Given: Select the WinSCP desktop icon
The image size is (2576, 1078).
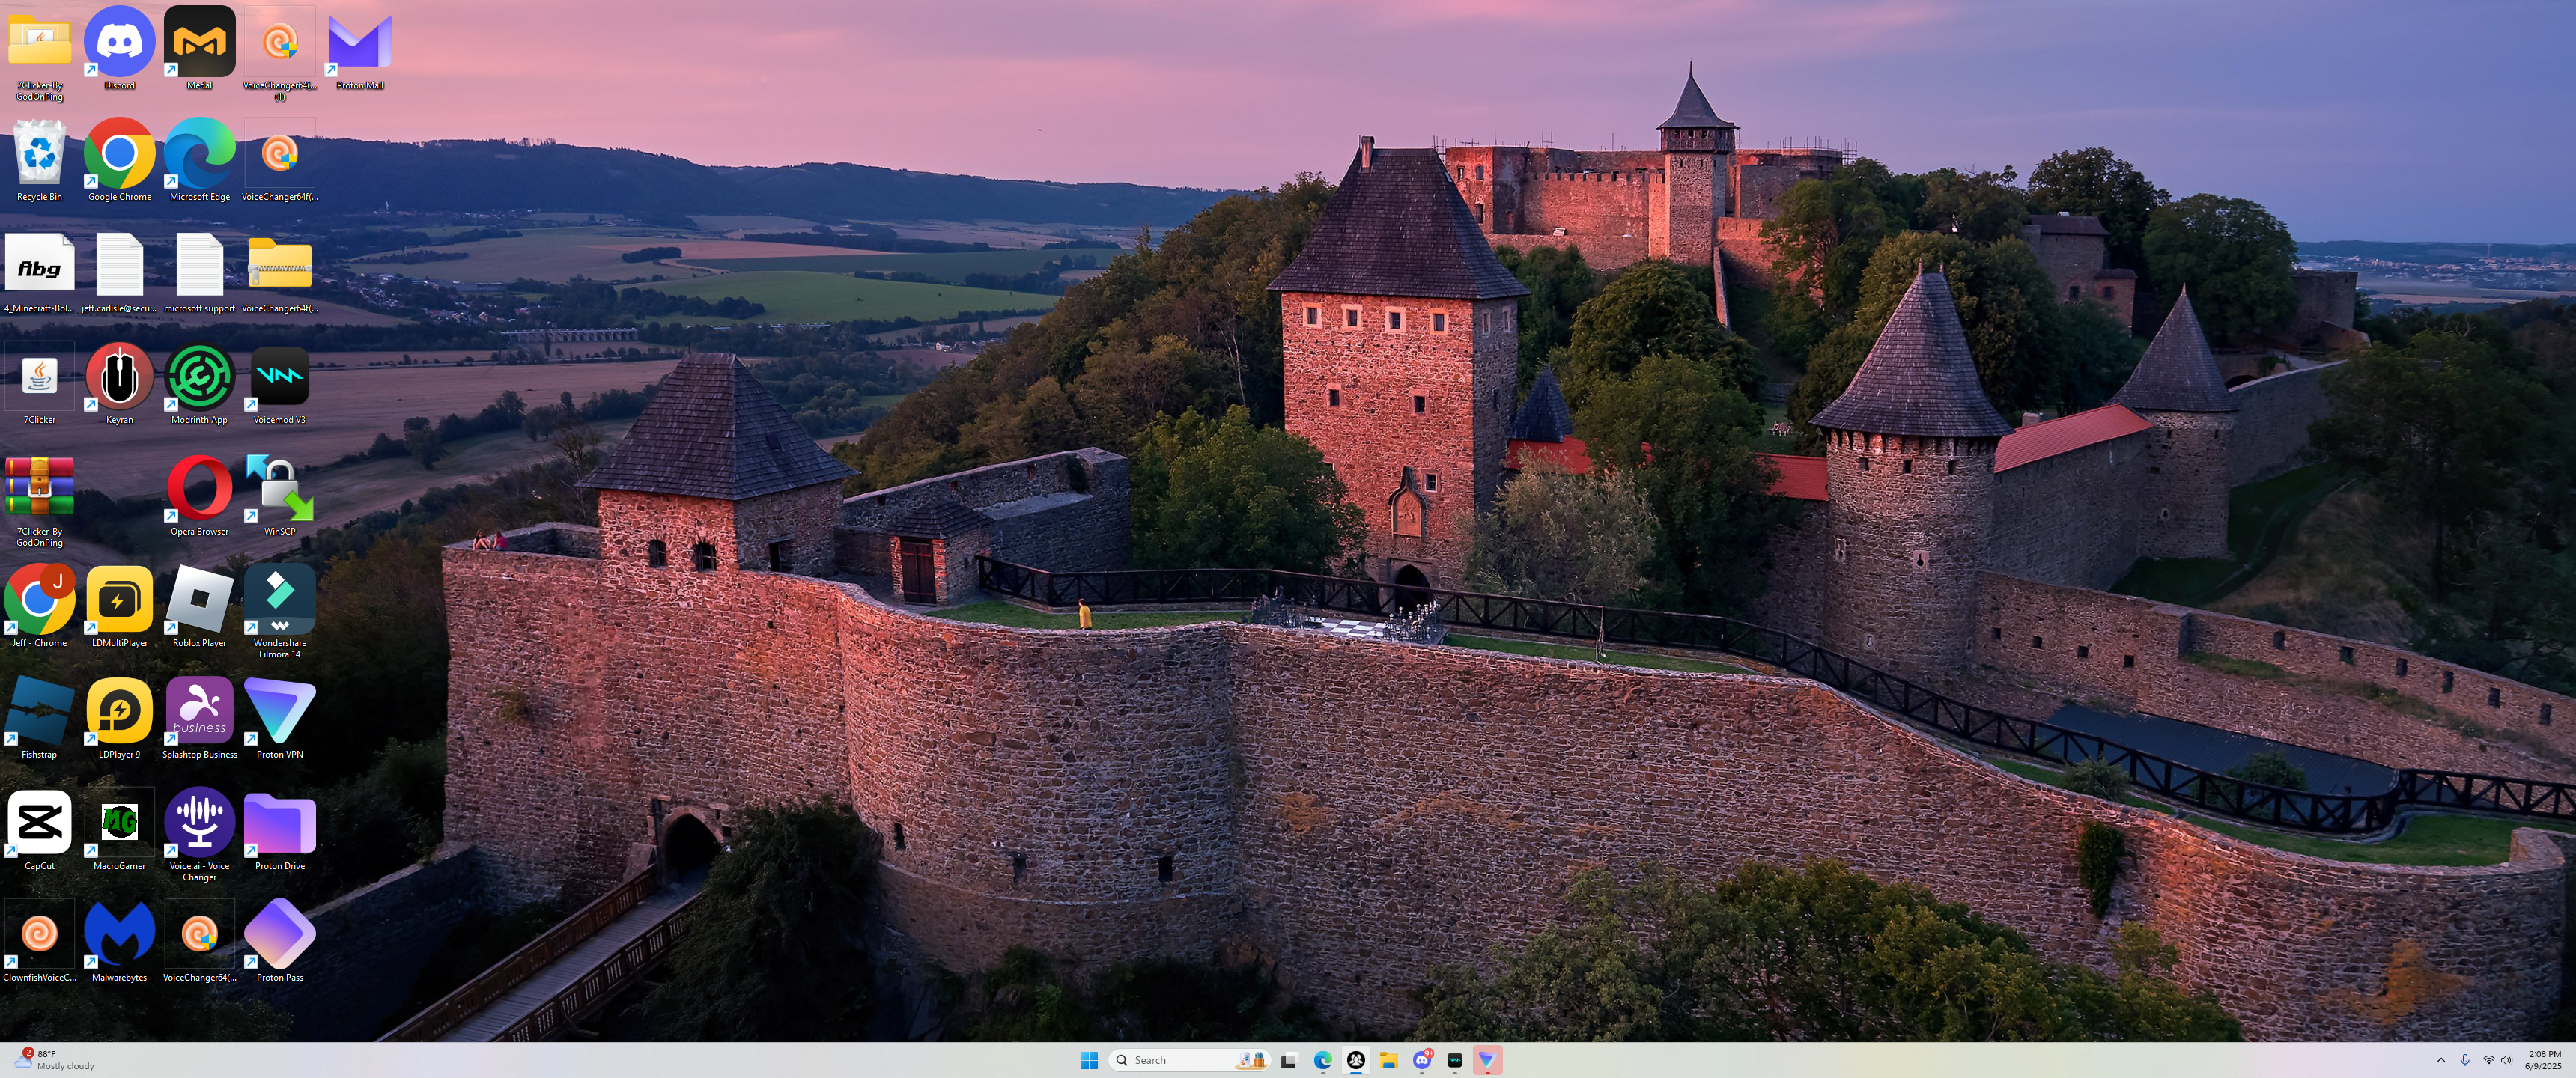Looking at the screenshot, I should coord(279,489).
